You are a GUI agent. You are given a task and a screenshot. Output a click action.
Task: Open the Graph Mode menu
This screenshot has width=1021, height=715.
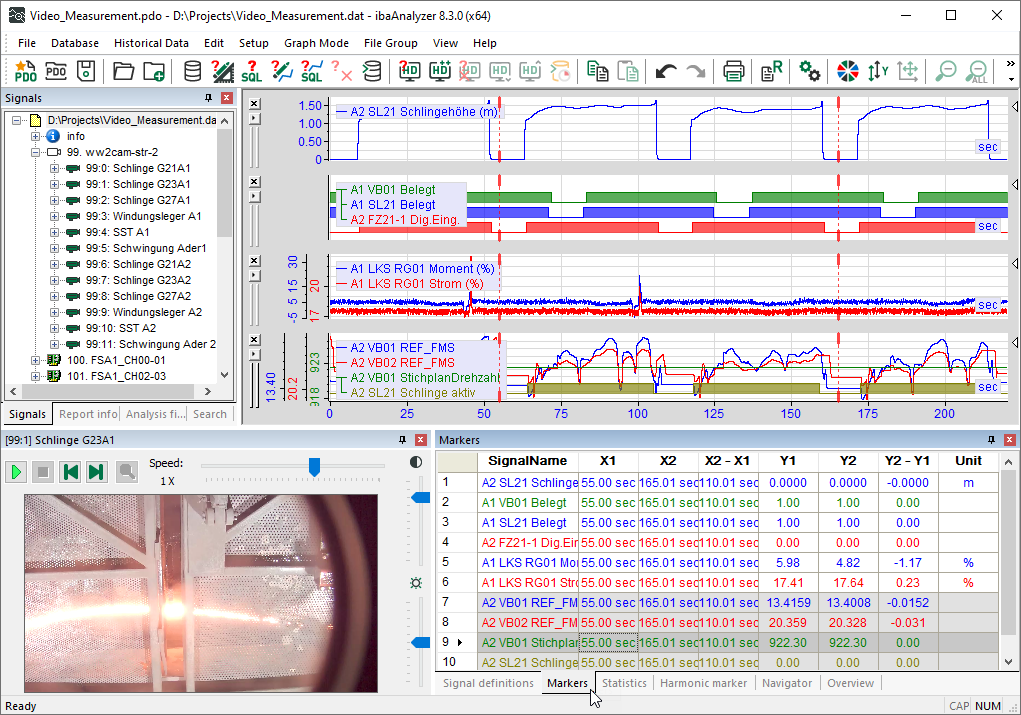[x=316, y=43]
